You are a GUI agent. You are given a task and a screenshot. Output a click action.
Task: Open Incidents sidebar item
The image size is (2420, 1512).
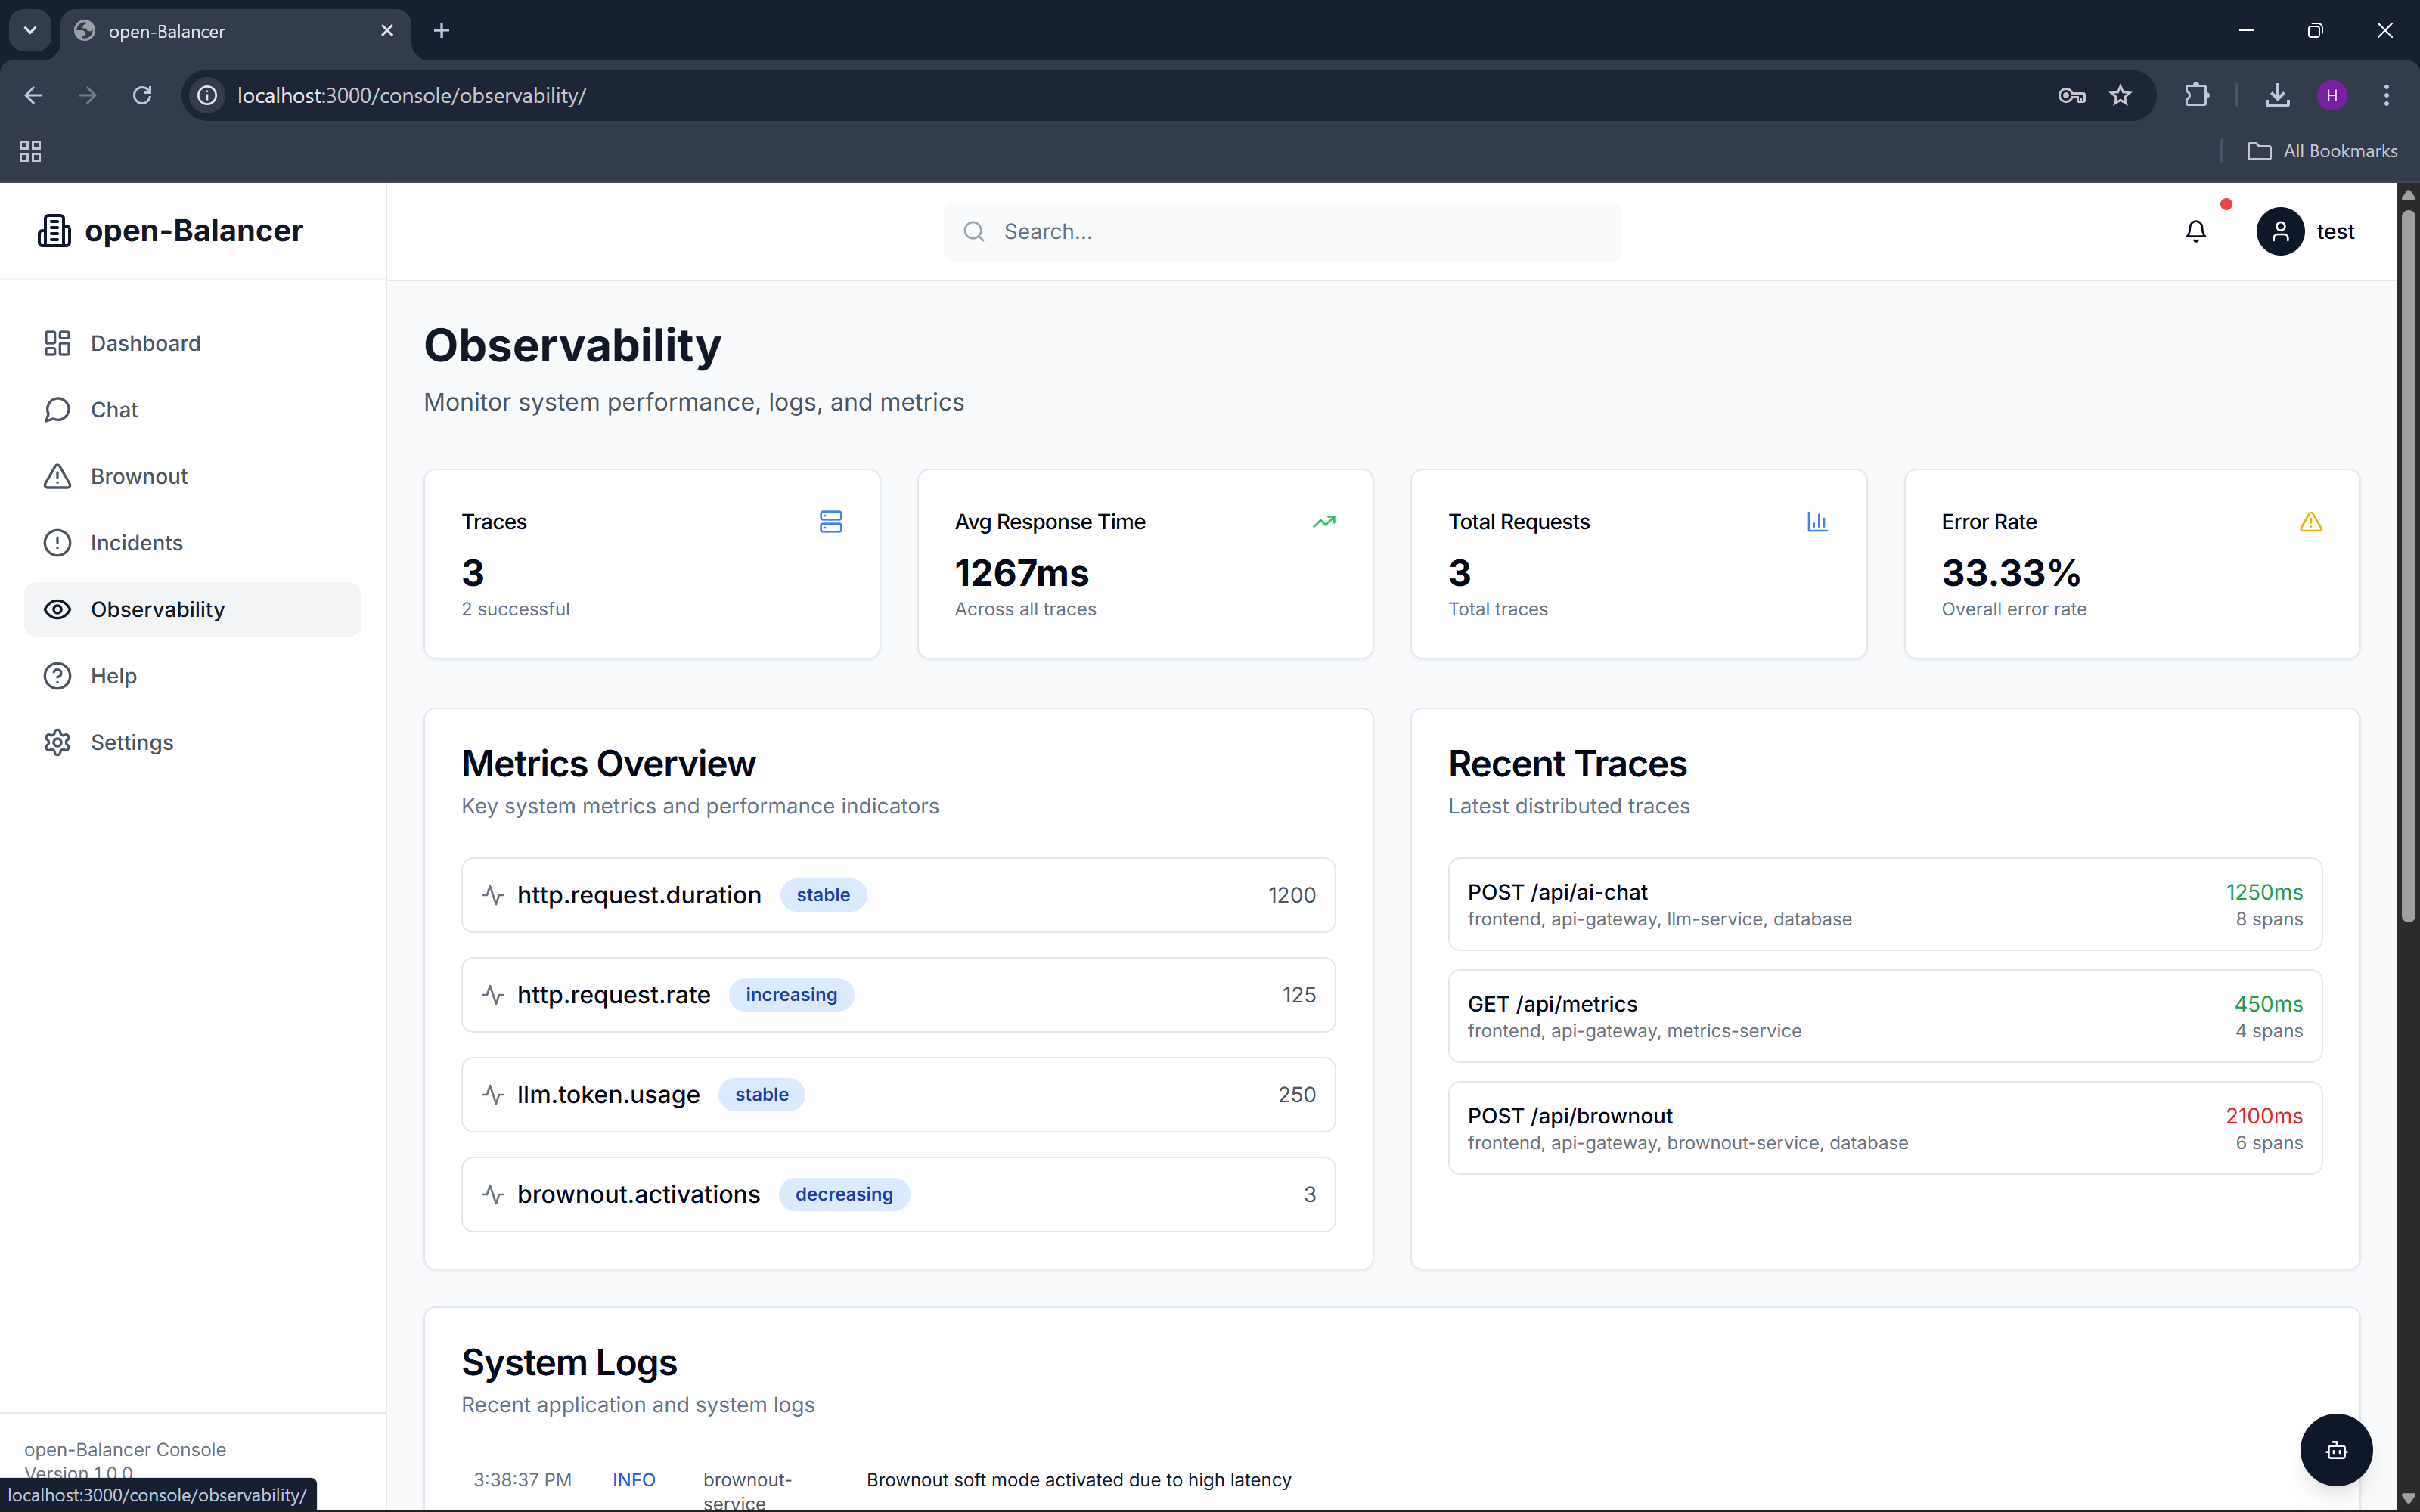(137, 543)
